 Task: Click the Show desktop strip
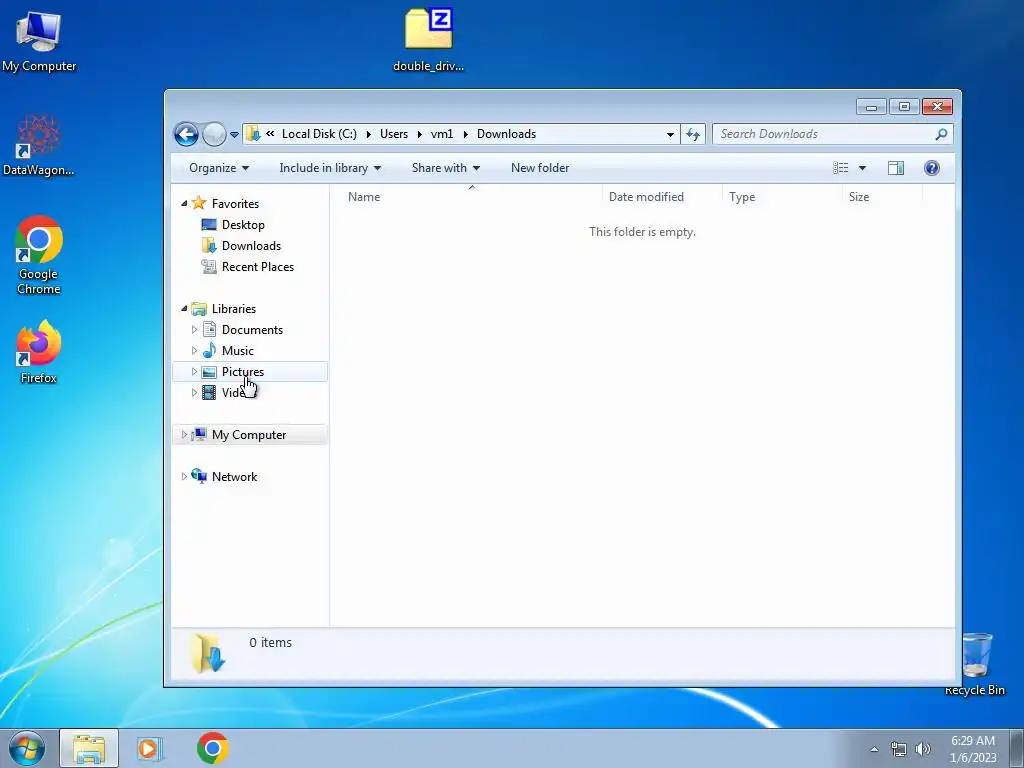pyautogui.click(x=1017, y=749)
